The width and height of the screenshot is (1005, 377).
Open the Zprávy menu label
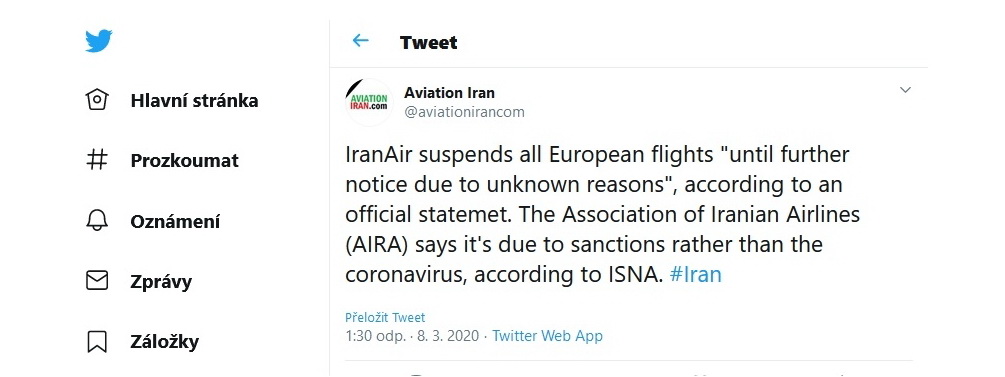161,281
